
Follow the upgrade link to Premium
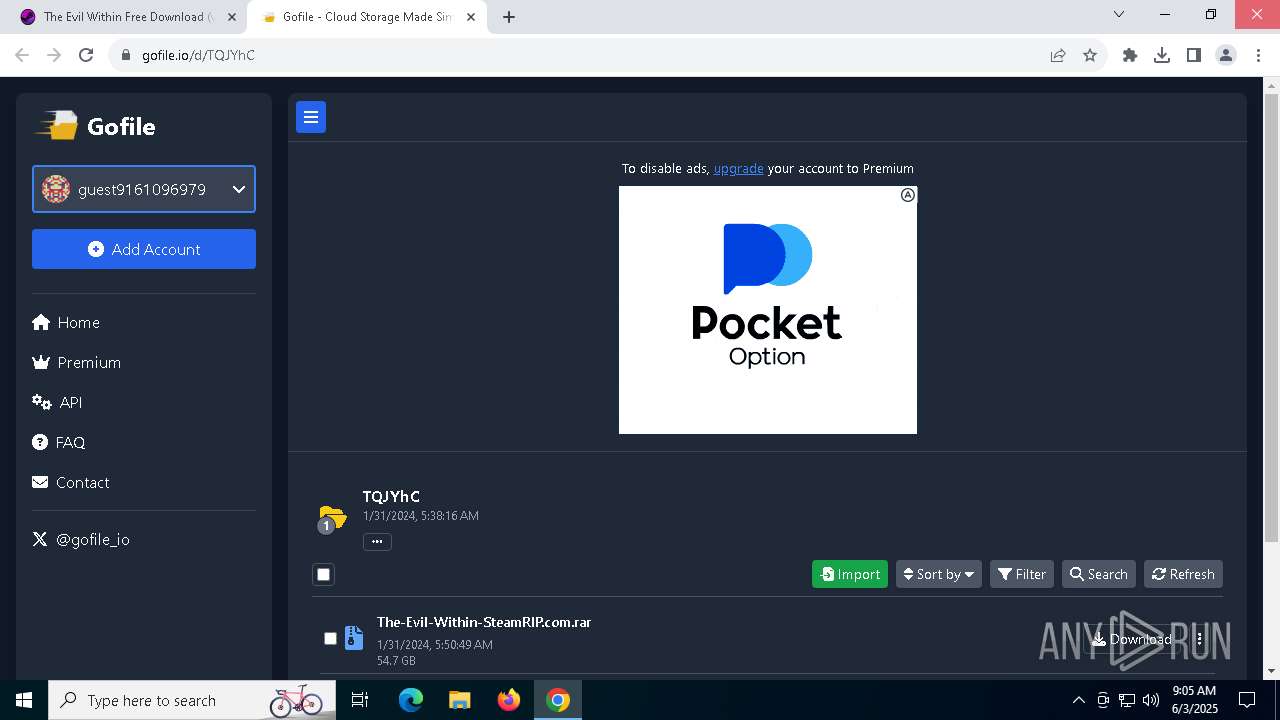(738, 168)
